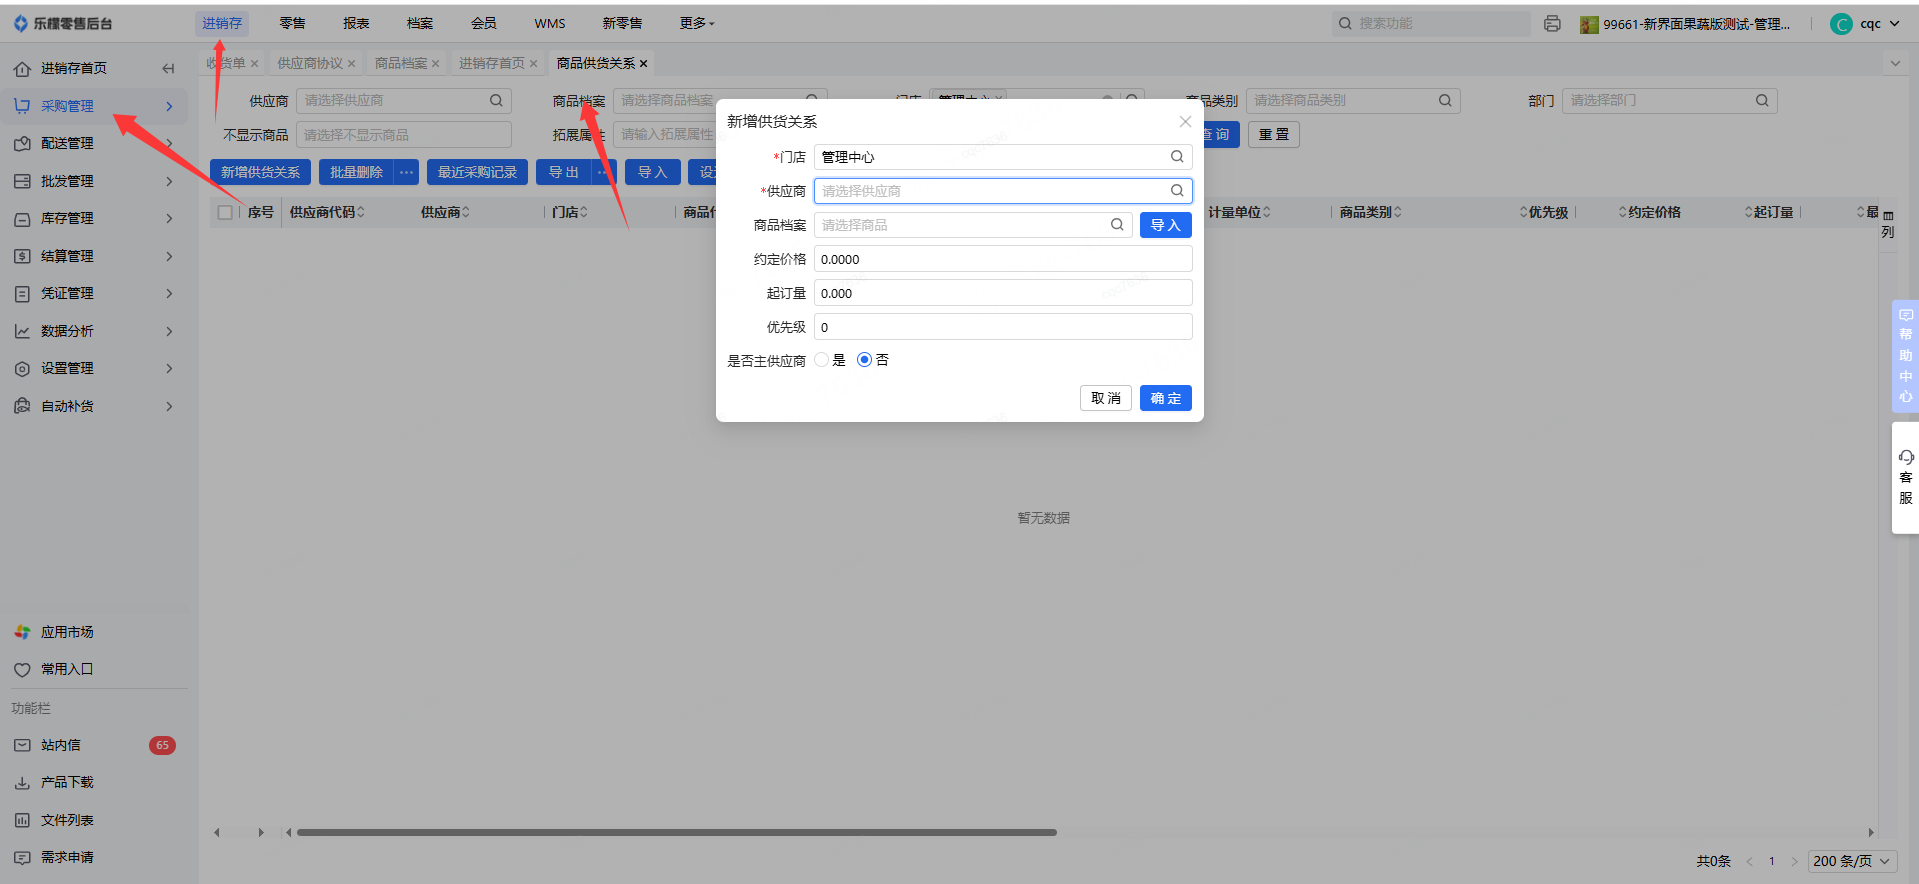This screenshot has height=884, width=1919.
Task: Focus the 约定价格 input in dialog
Action: pyautogui.click(x=1003, y=259)
